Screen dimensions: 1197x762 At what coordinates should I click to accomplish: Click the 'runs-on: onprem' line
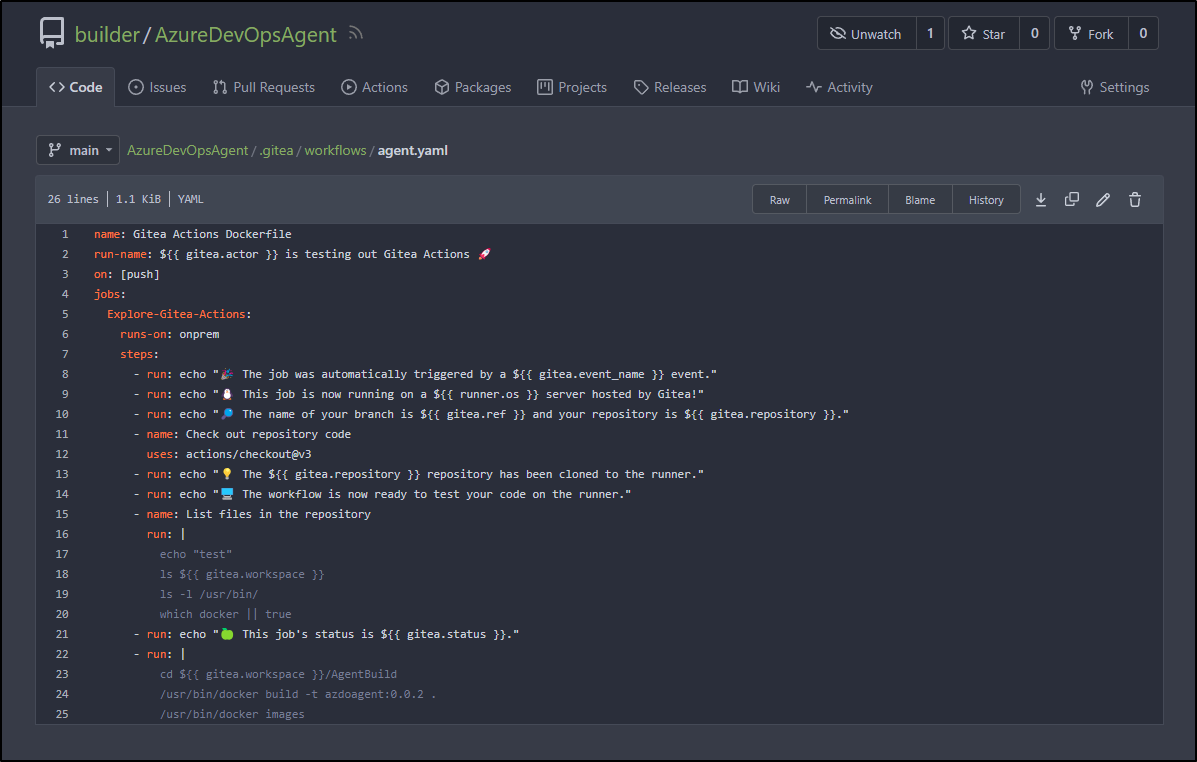tap(169, 334)
